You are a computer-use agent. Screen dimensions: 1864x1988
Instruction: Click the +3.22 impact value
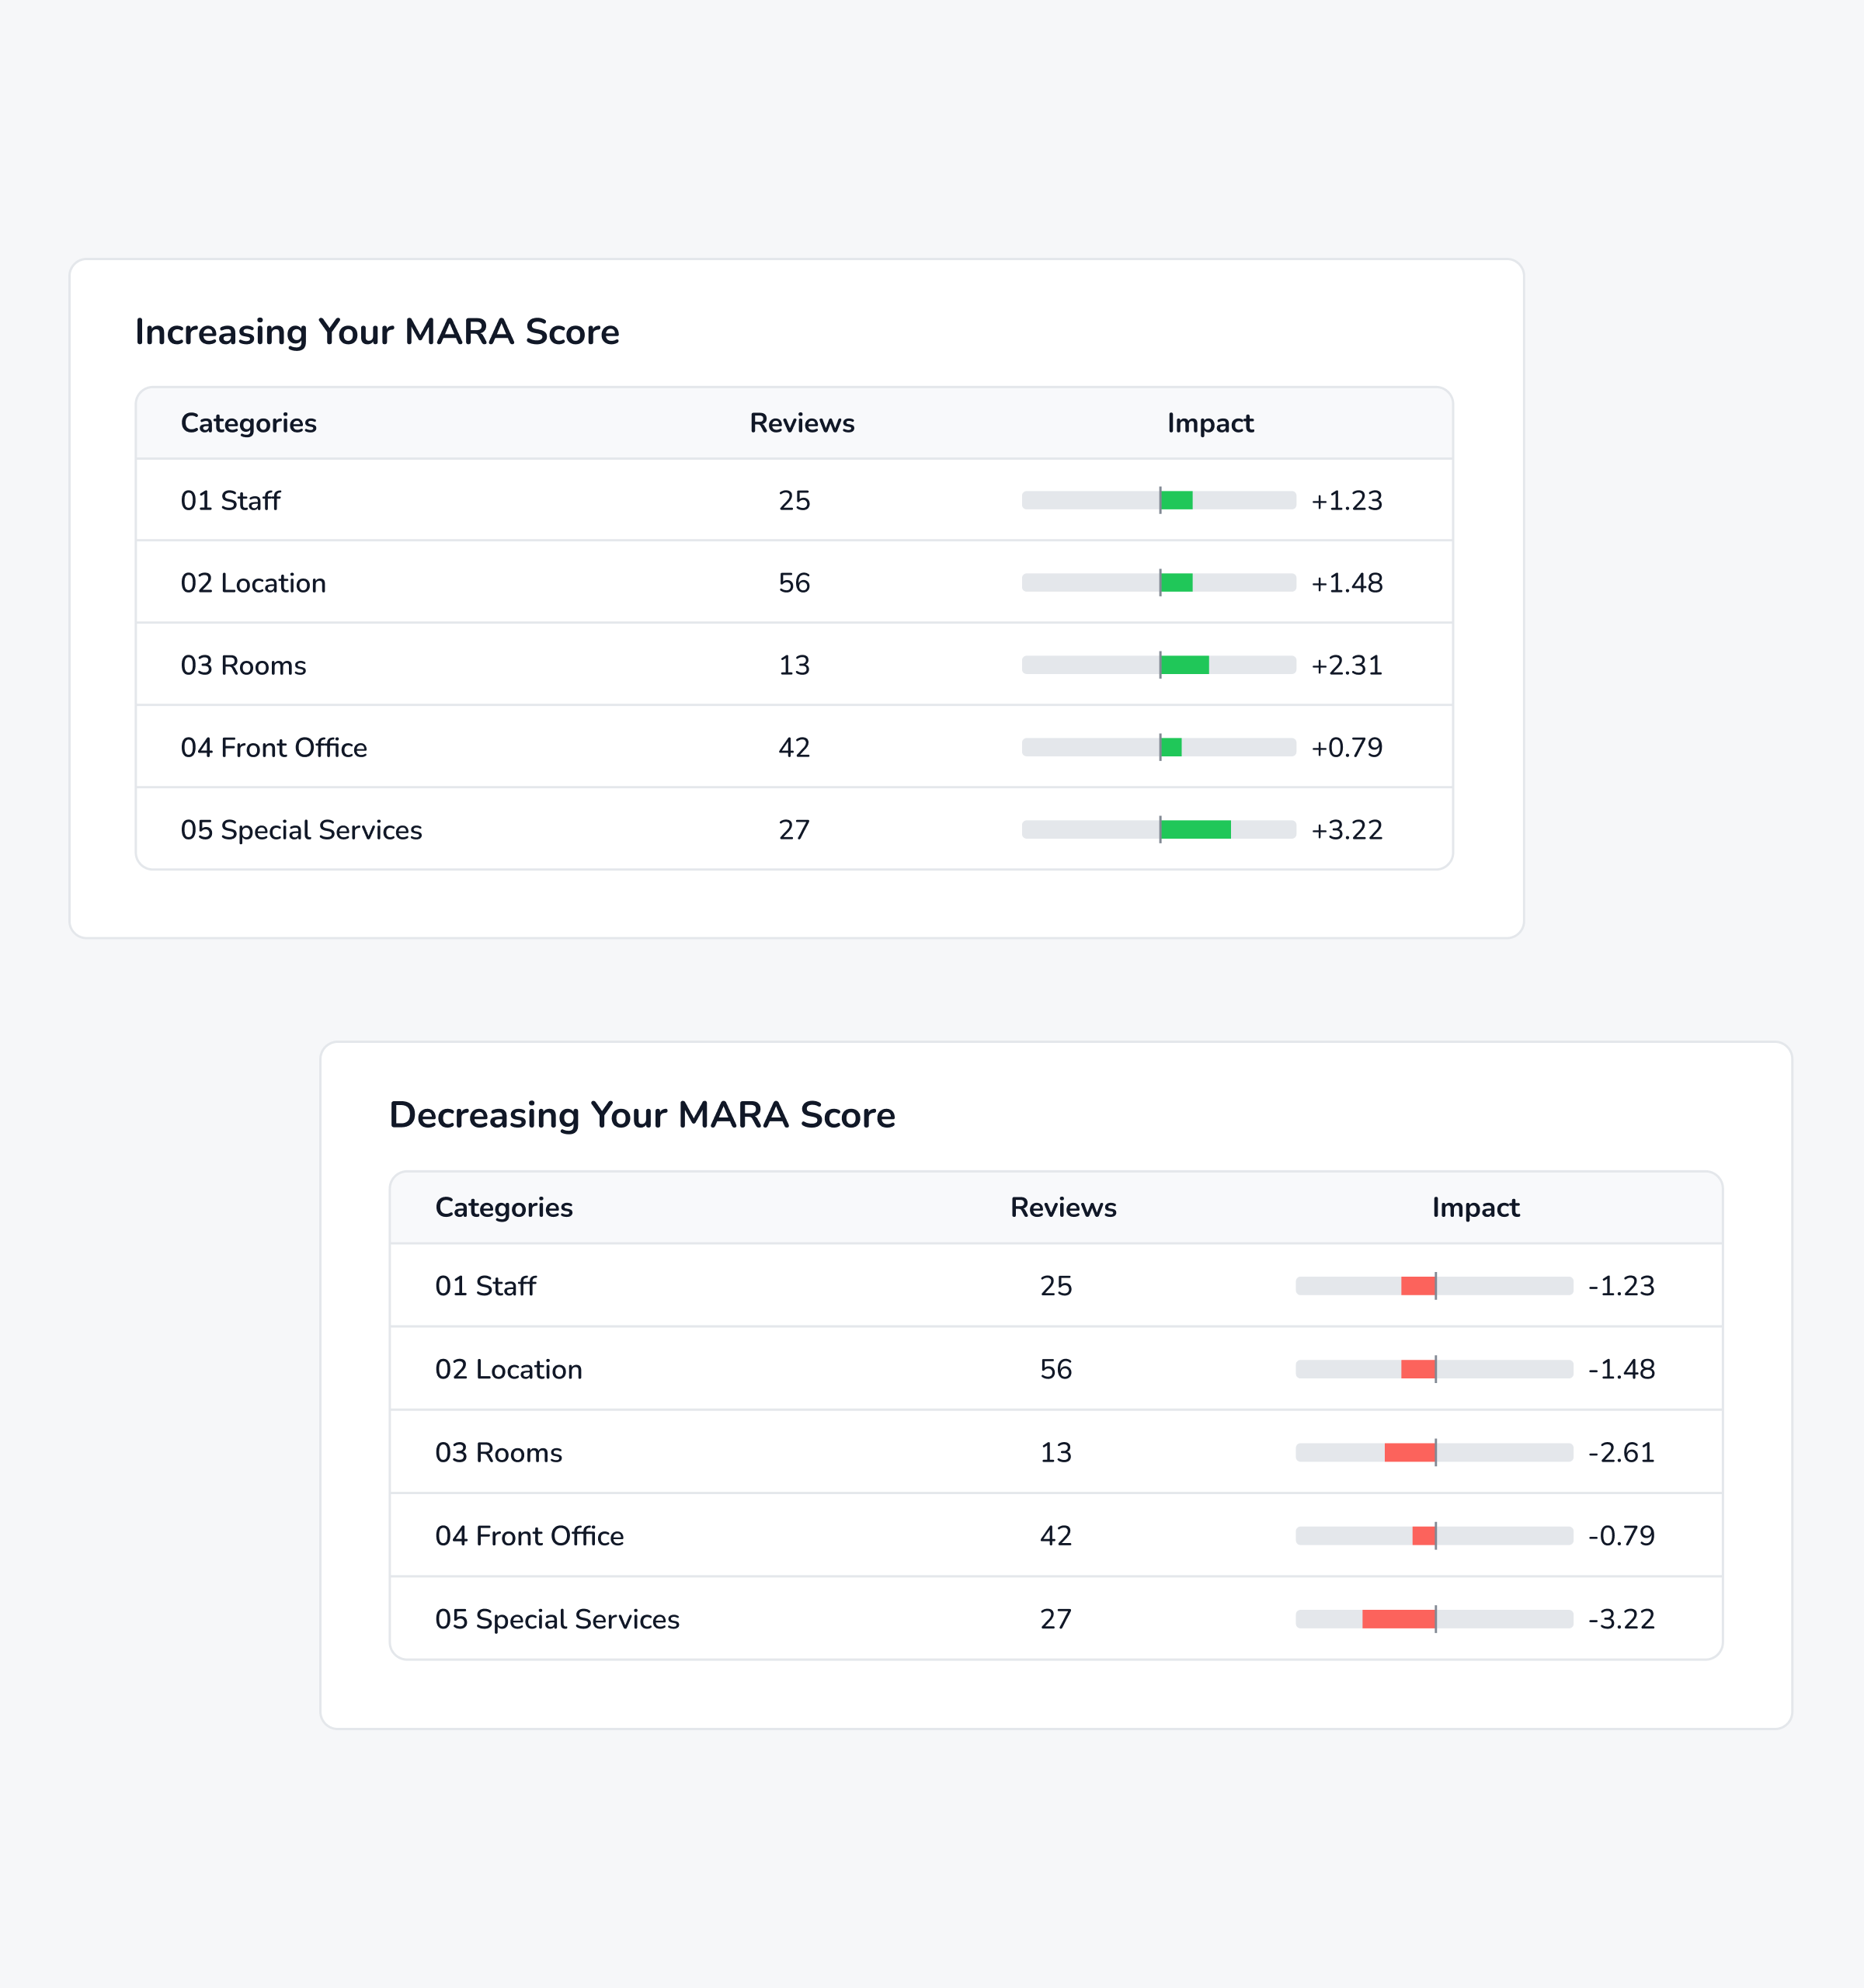pos(1347,830)
